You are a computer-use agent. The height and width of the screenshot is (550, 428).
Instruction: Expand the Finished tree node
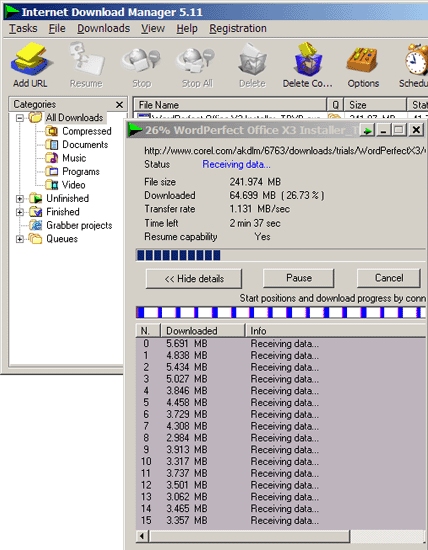pyautogui.click(x=20, y=212)
